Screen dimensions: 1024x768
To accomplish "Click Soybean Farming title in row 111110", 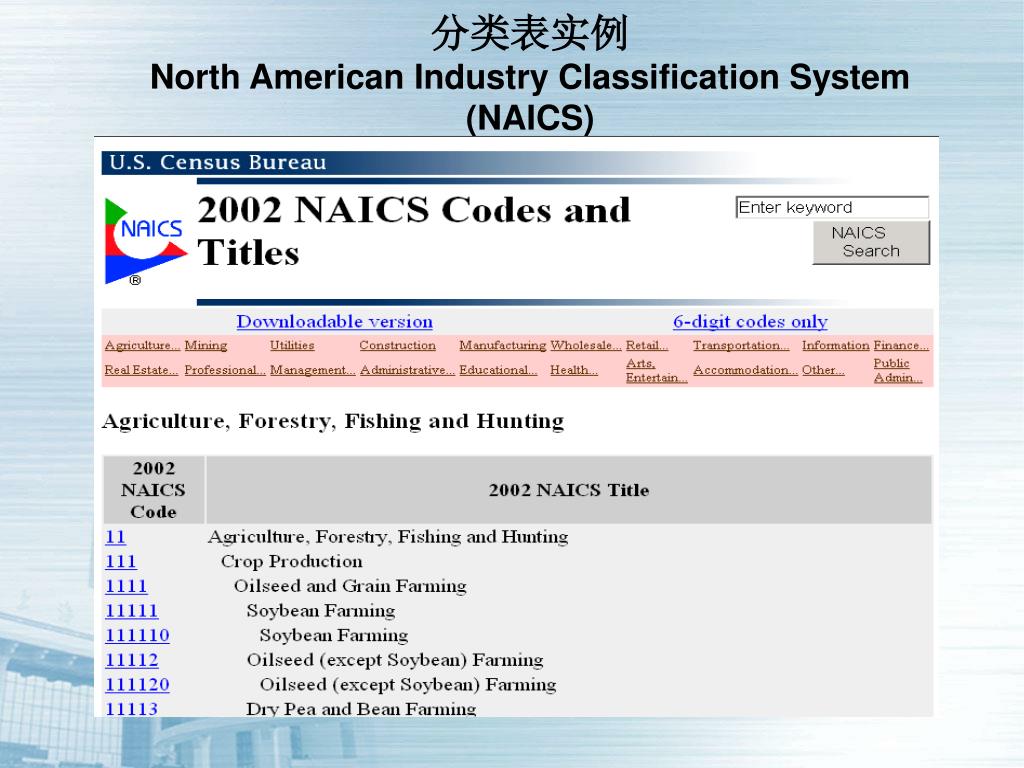I will coord(334,635).
